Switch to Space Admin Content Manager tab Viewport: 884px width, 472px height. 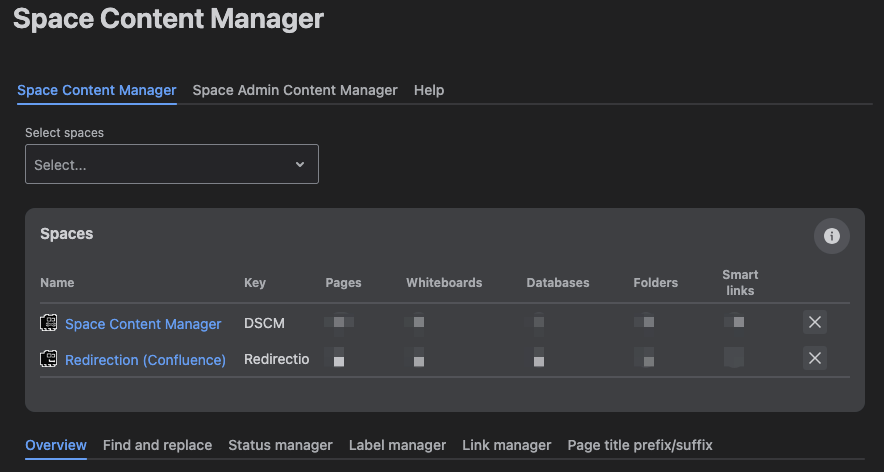point(295,90)
